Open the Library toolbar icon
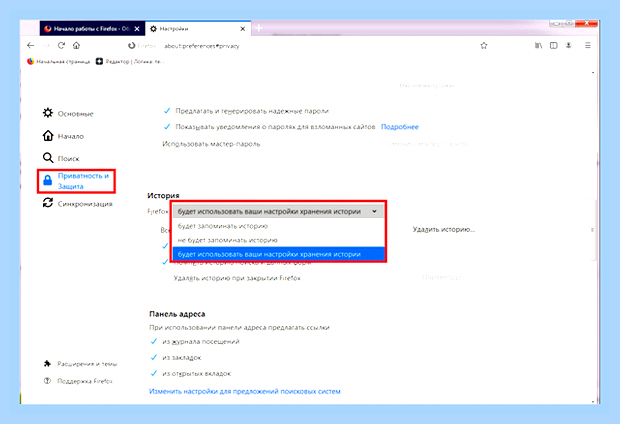 point(538,45)
